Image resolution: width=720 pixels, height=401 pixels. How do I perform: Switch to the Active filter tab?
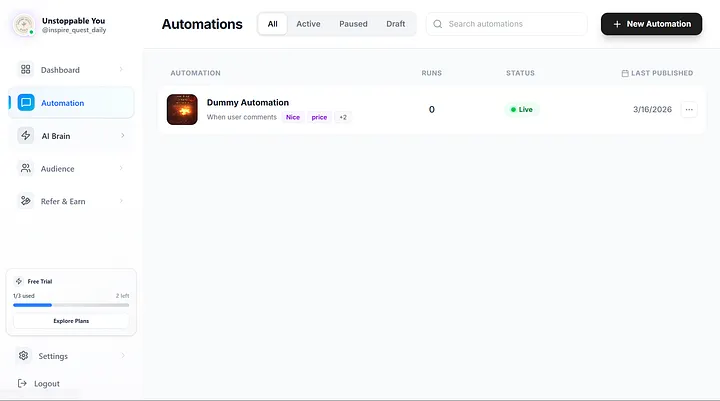coord(308,24)
